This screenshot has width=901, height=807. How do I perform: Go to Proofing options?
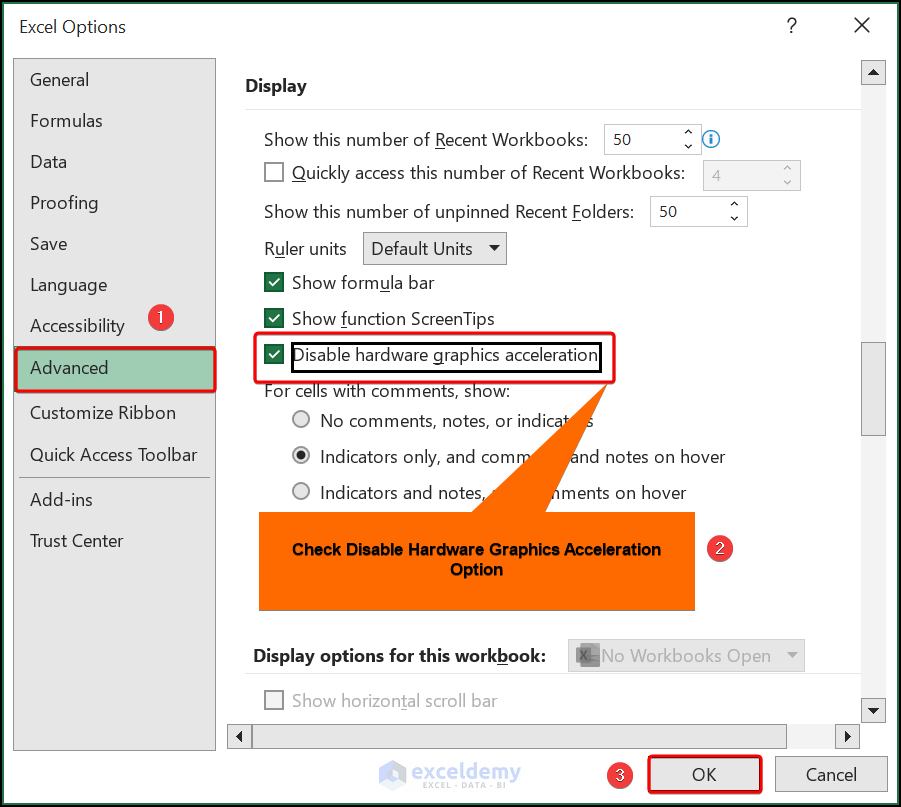pos(115,203)
